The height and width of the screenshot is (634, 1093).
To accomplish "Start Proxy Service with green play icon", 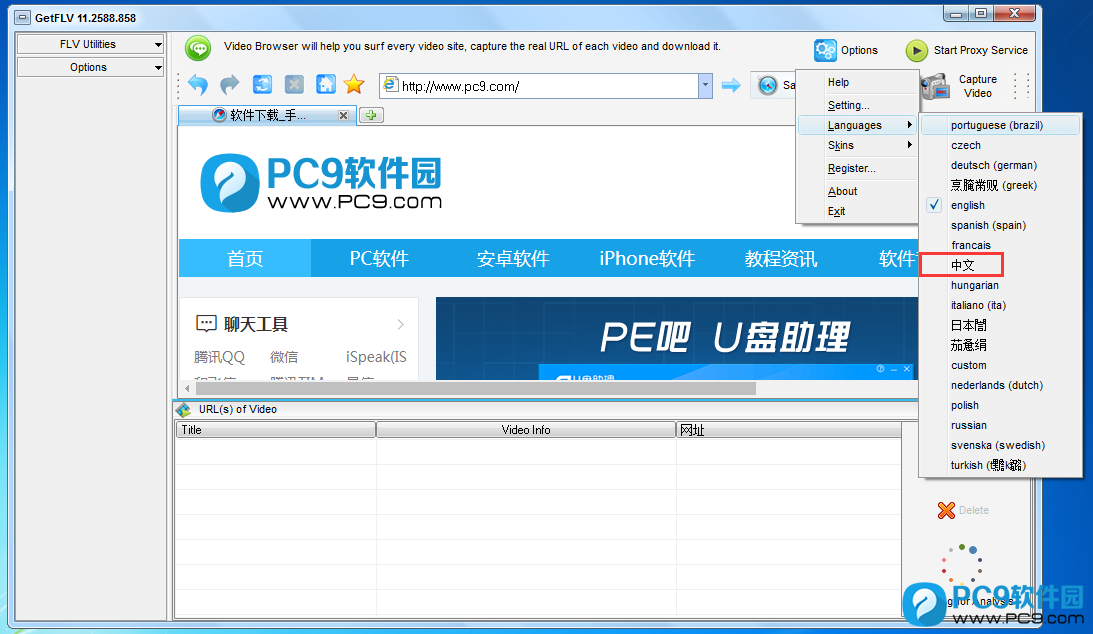I will 916,50.
